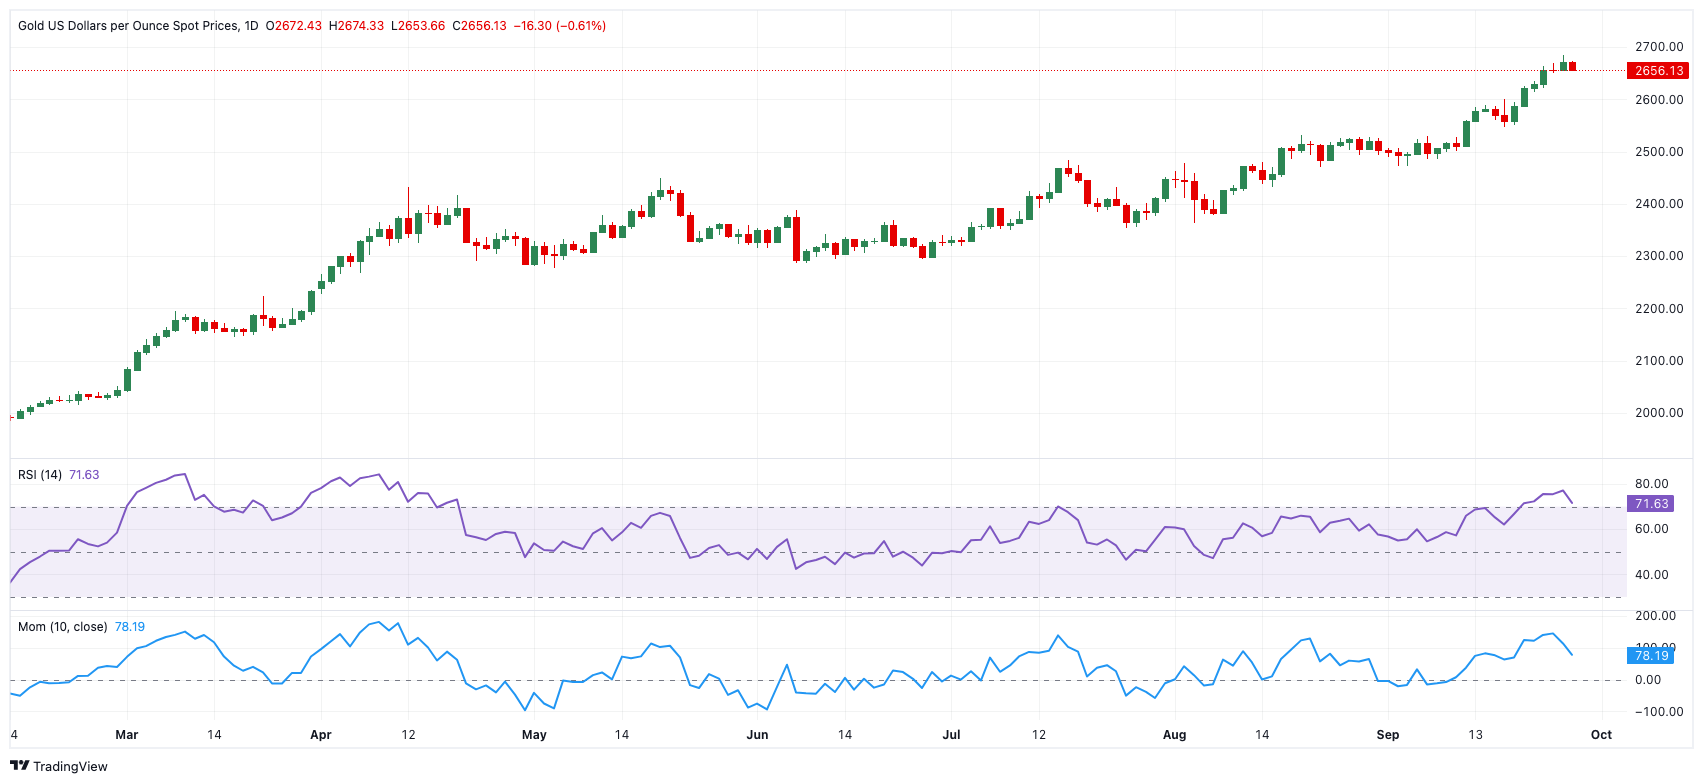1703x783 pixels.
Task: Click the purple RSI 71.63 axis tag
Action: pos(1651,504)
